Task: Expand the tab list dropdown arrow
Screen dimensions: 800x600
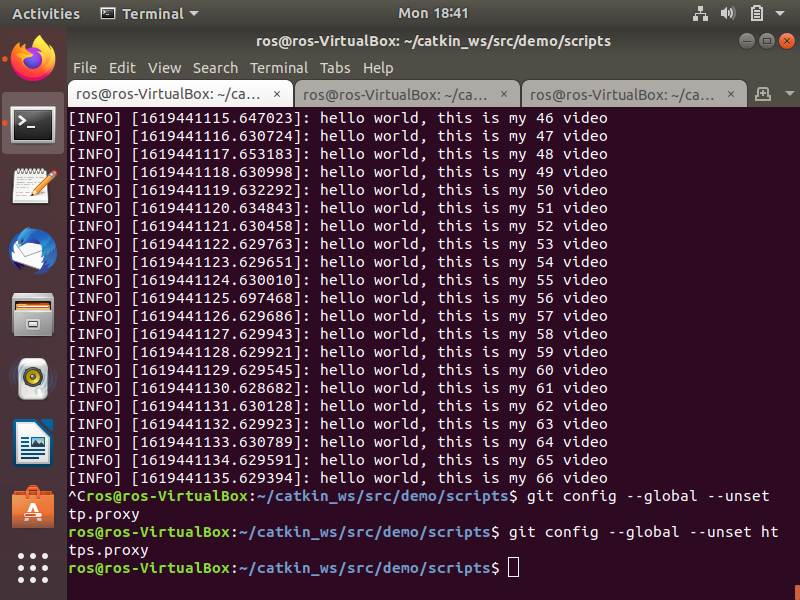Action: click(790, 94)
